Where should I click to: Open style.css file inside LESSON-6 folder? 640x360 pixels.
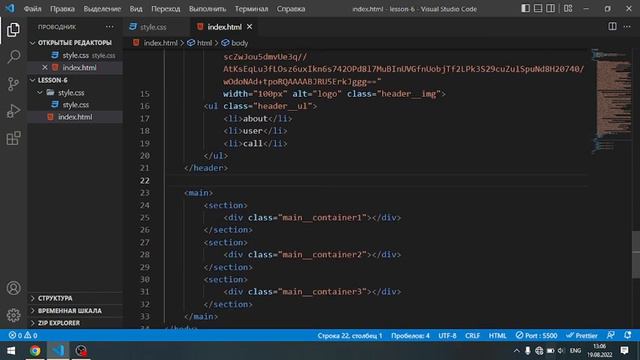[x=76, y=105]
